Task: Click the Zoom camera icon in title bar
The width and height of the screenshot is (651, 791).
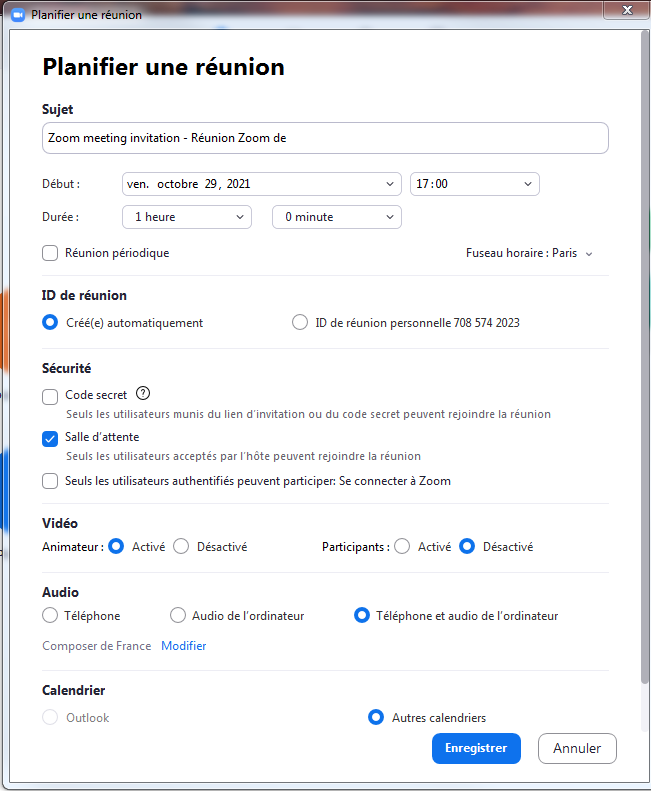Action: click(17, 15)
